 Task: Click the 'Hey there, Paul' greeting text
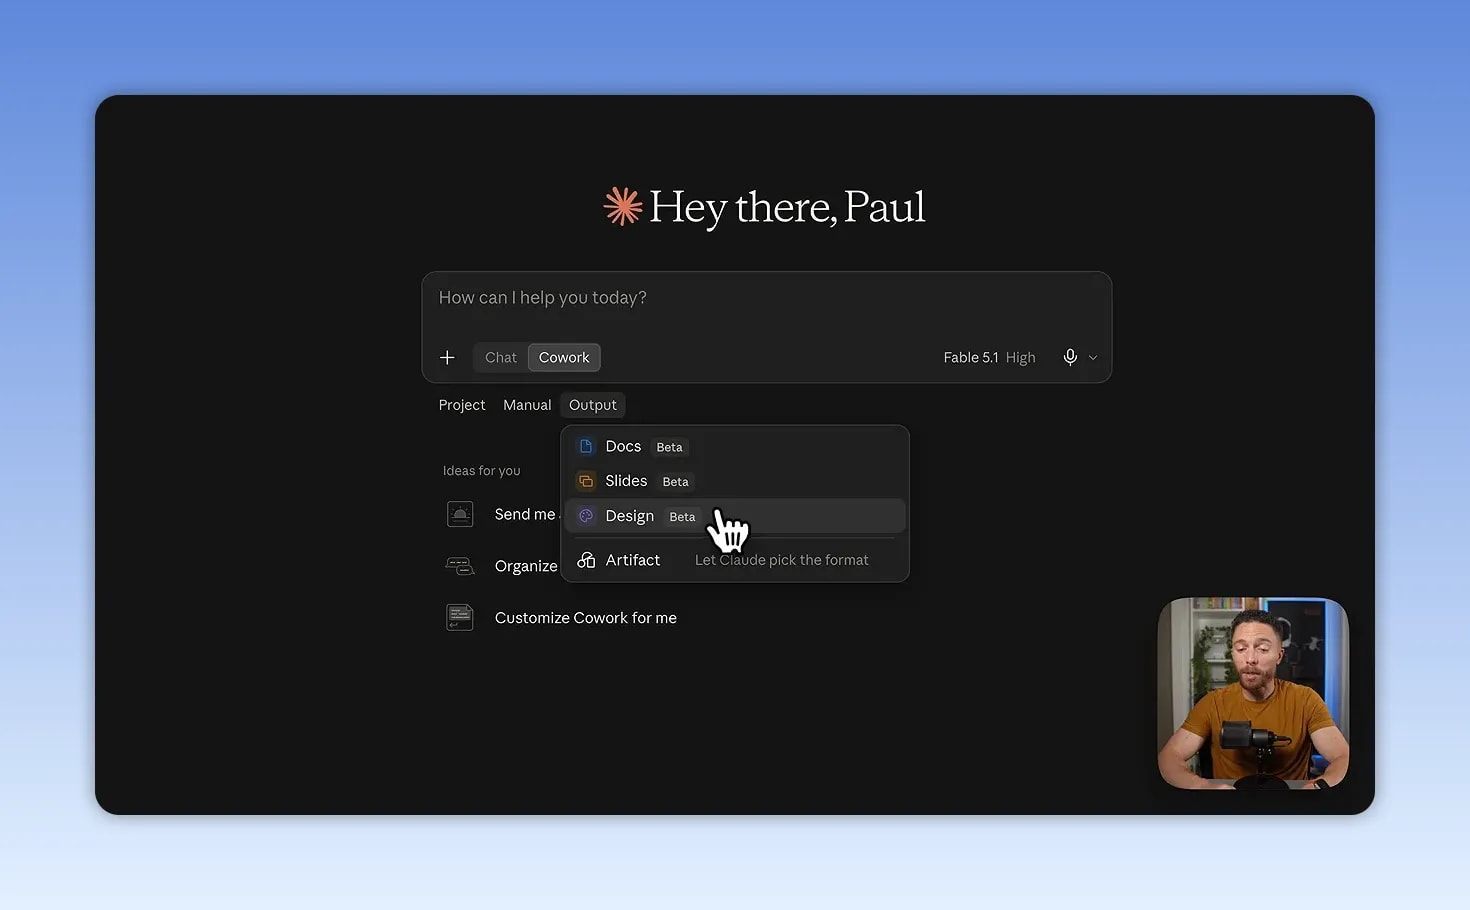click(787, 207)
